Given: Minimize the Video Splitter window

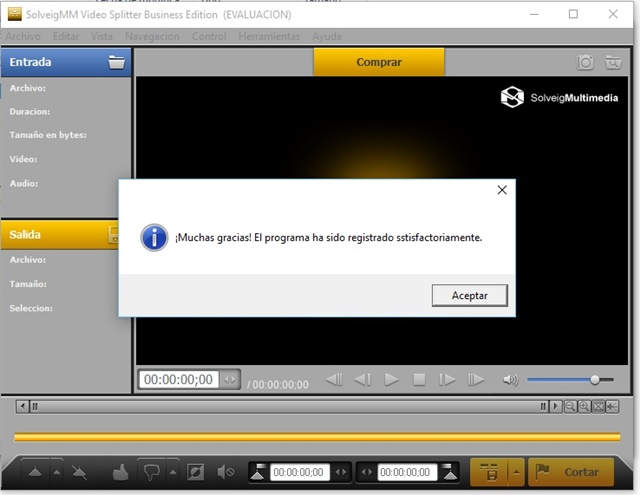Looking at the screenshot, I should (x=534, y=14).
